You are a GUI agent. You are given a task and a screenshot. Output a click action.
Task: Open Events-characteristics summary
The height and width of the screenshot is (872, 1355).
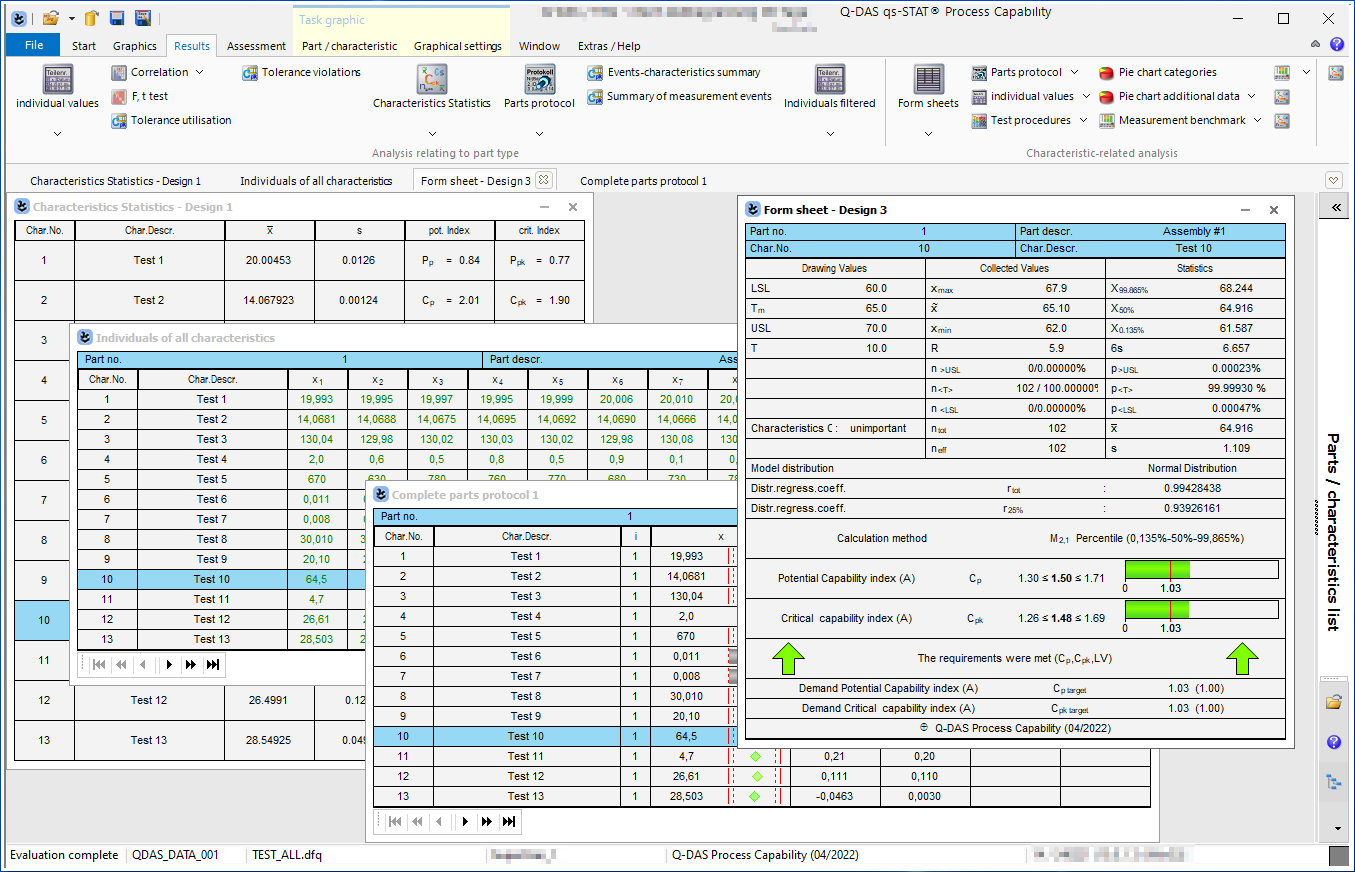coord(673,72)
